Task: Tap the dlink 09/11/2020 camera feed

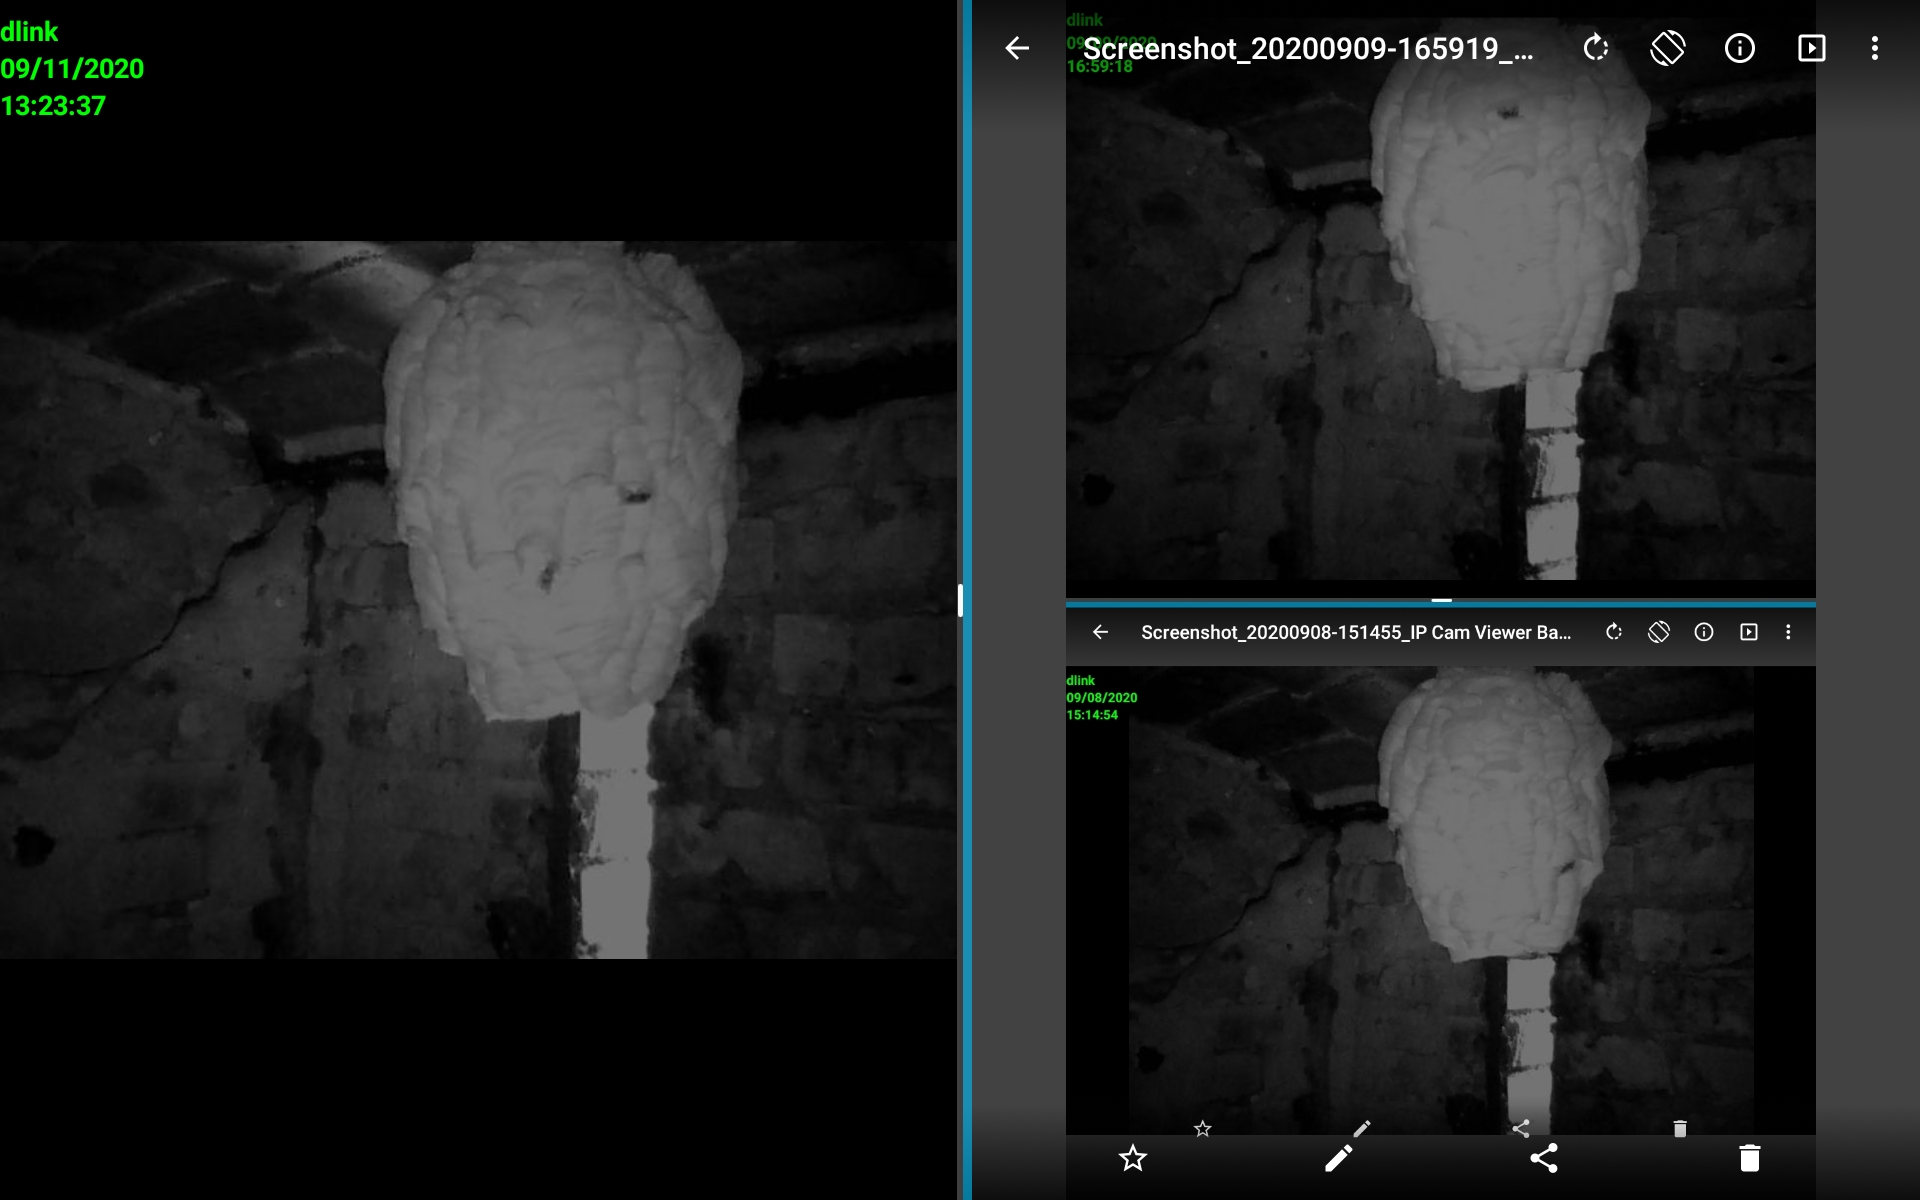Action: tap(478, 600)
